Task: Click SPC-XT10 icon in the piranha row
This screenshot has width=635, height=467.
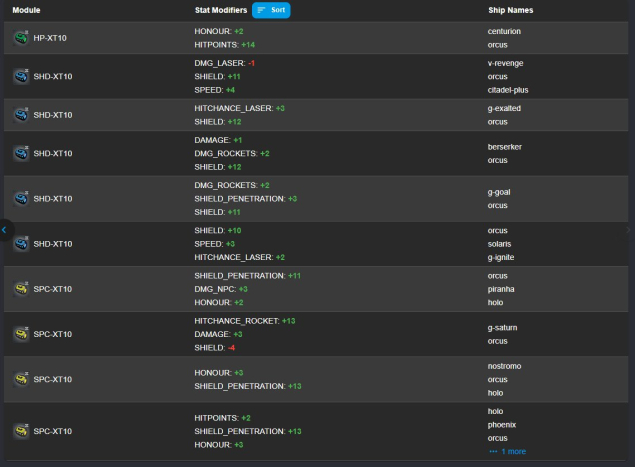Action: [x=21, y=288]
